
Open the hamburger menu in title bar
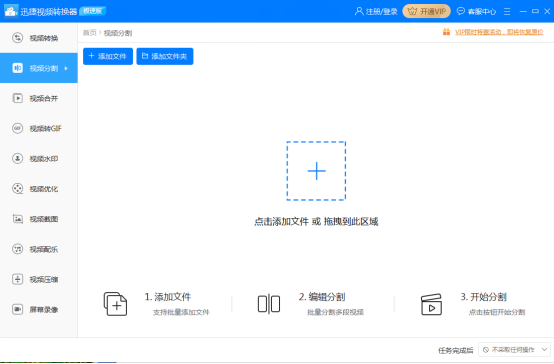(507, 12)
